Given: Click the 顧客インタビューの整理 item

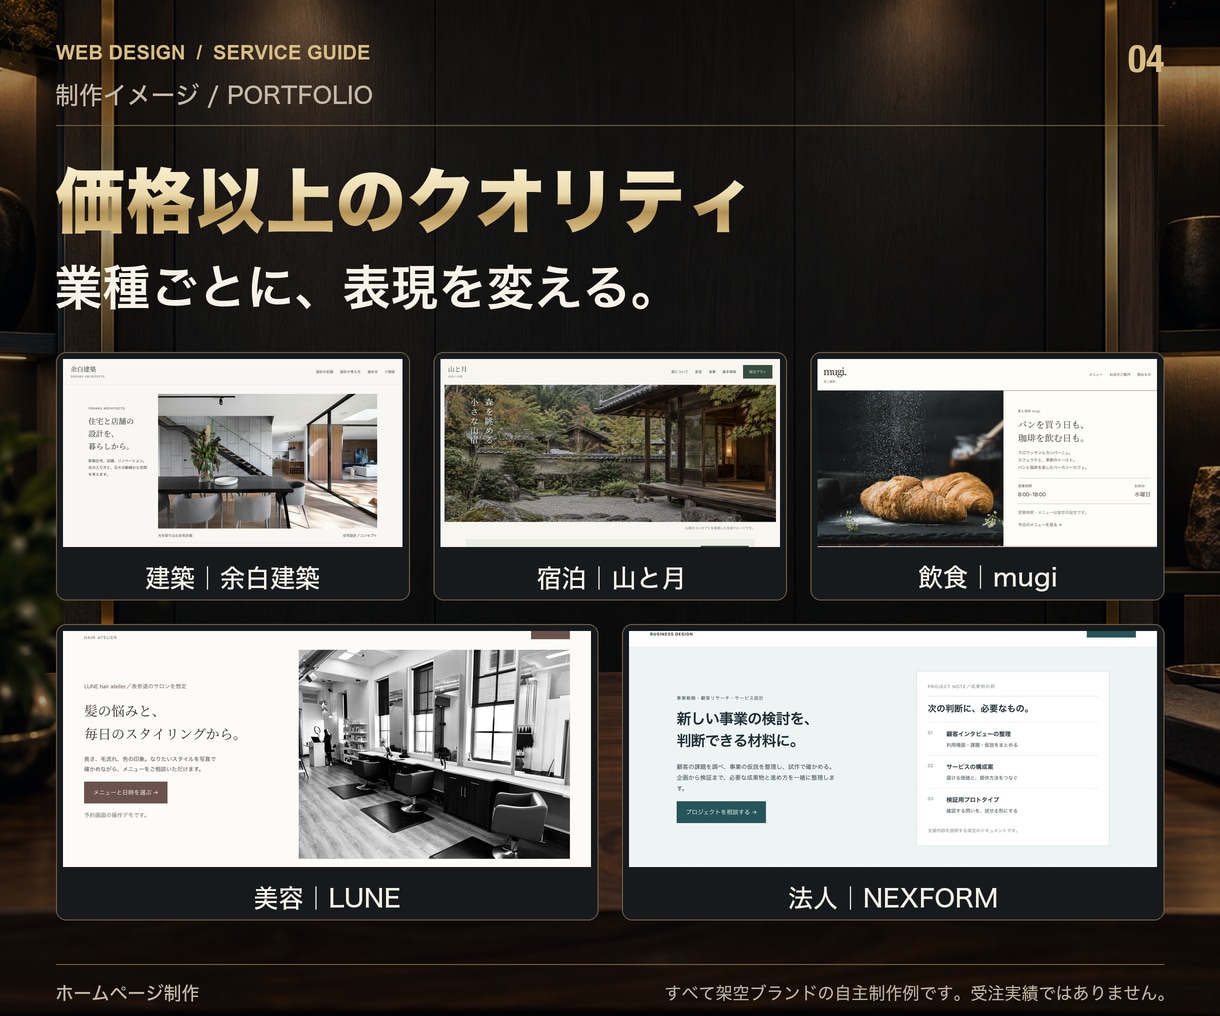Looking at the screenshot, I should click(978, 734).
